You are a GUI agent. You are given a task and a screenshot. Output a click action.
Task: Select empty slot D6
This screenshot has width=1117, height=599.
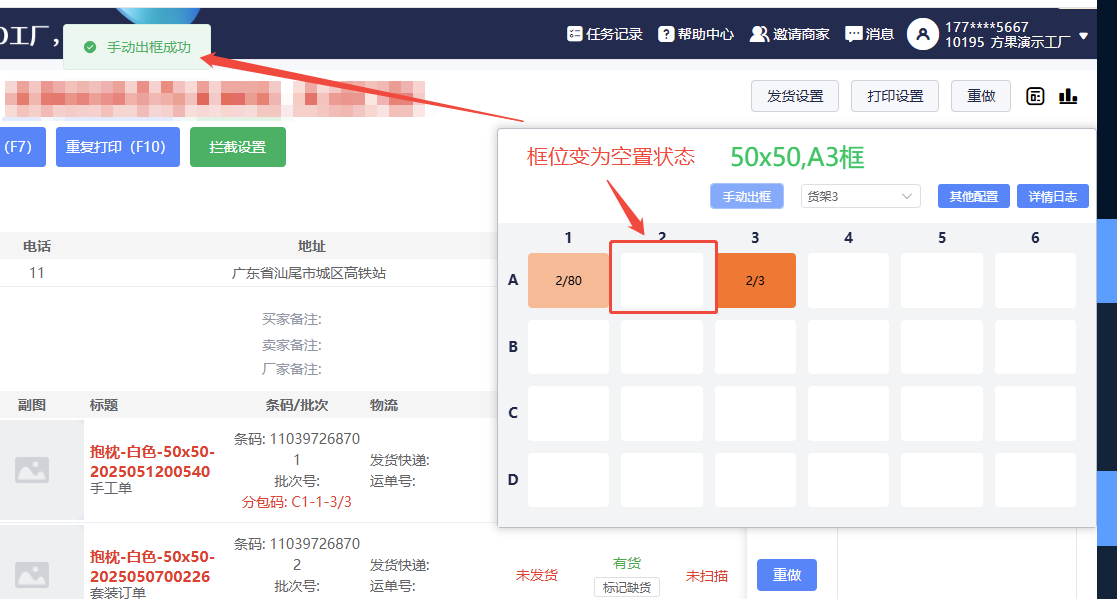[x=1035, y=480]
